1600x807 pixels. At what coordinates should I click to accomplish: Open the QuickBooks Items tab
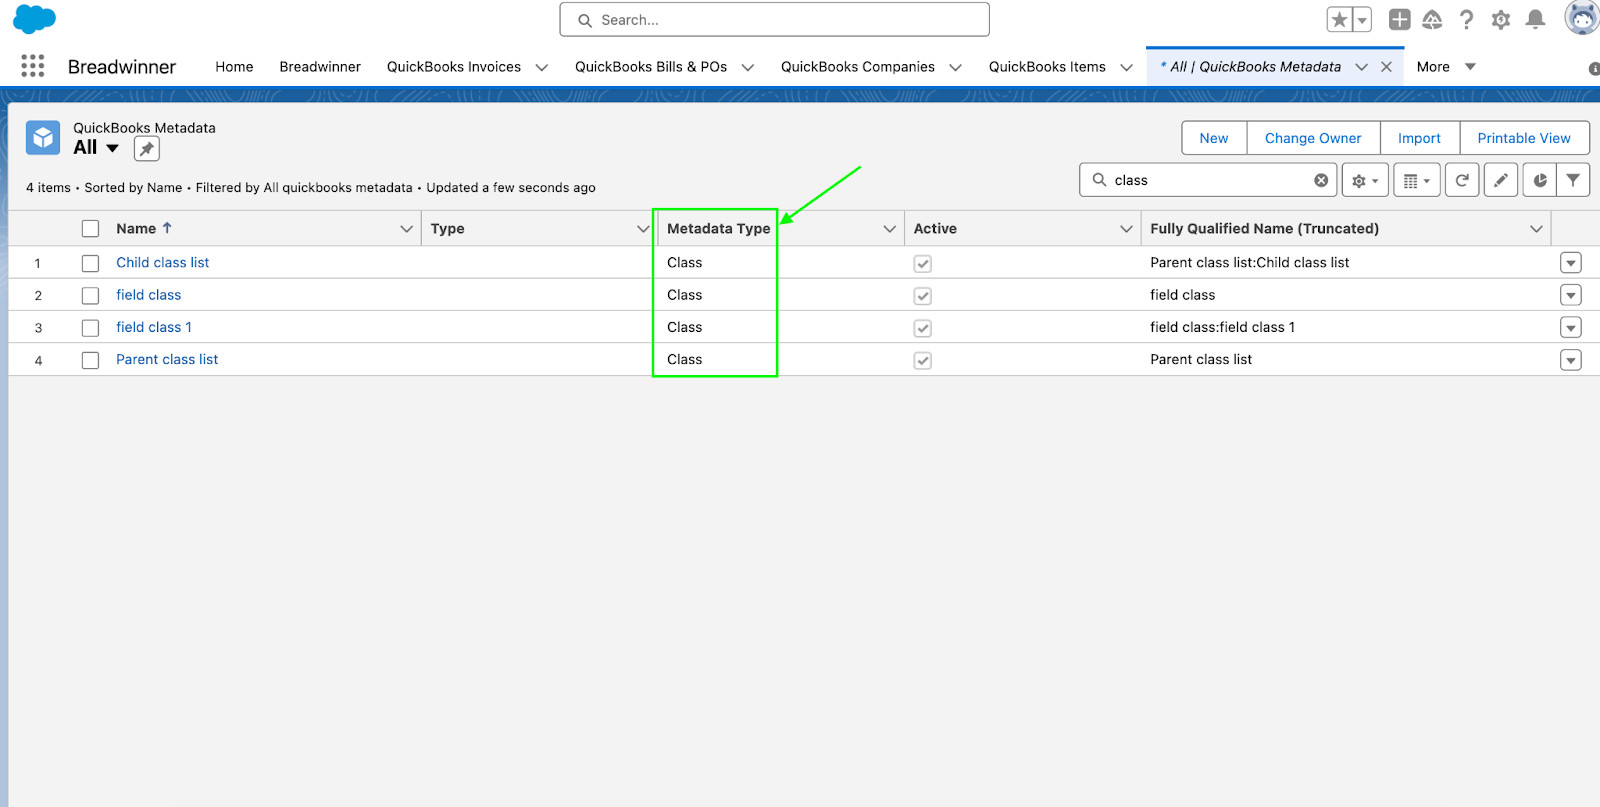pos(1047,67)
